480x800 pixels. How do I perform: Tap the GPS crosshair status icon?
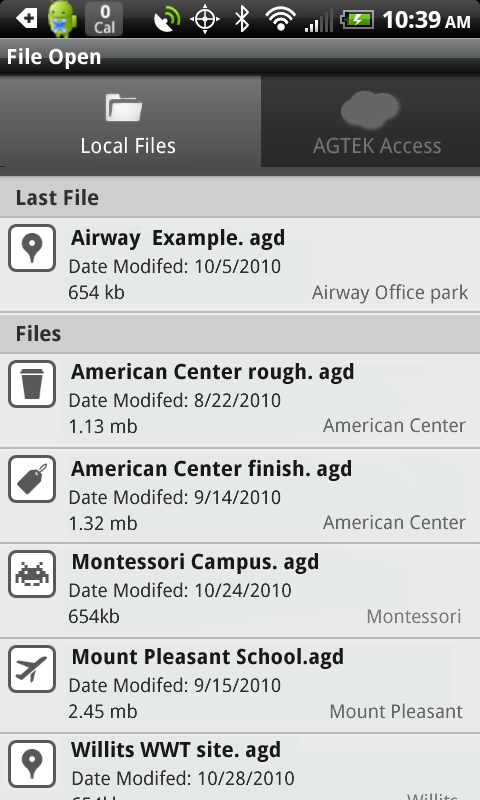tap(205, 19)
